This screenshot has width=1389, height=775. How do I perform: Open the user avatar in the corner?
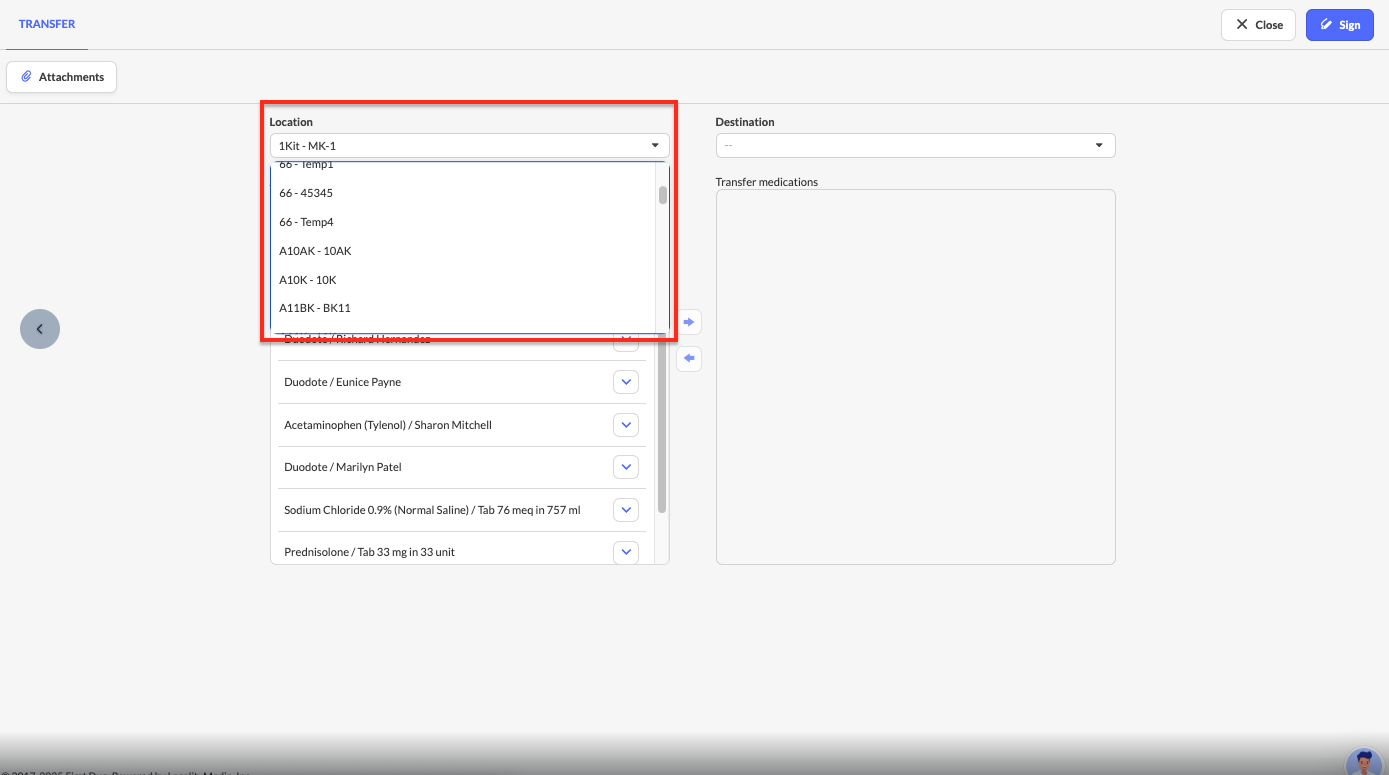pyautogui.click(x=1363, y=762)
